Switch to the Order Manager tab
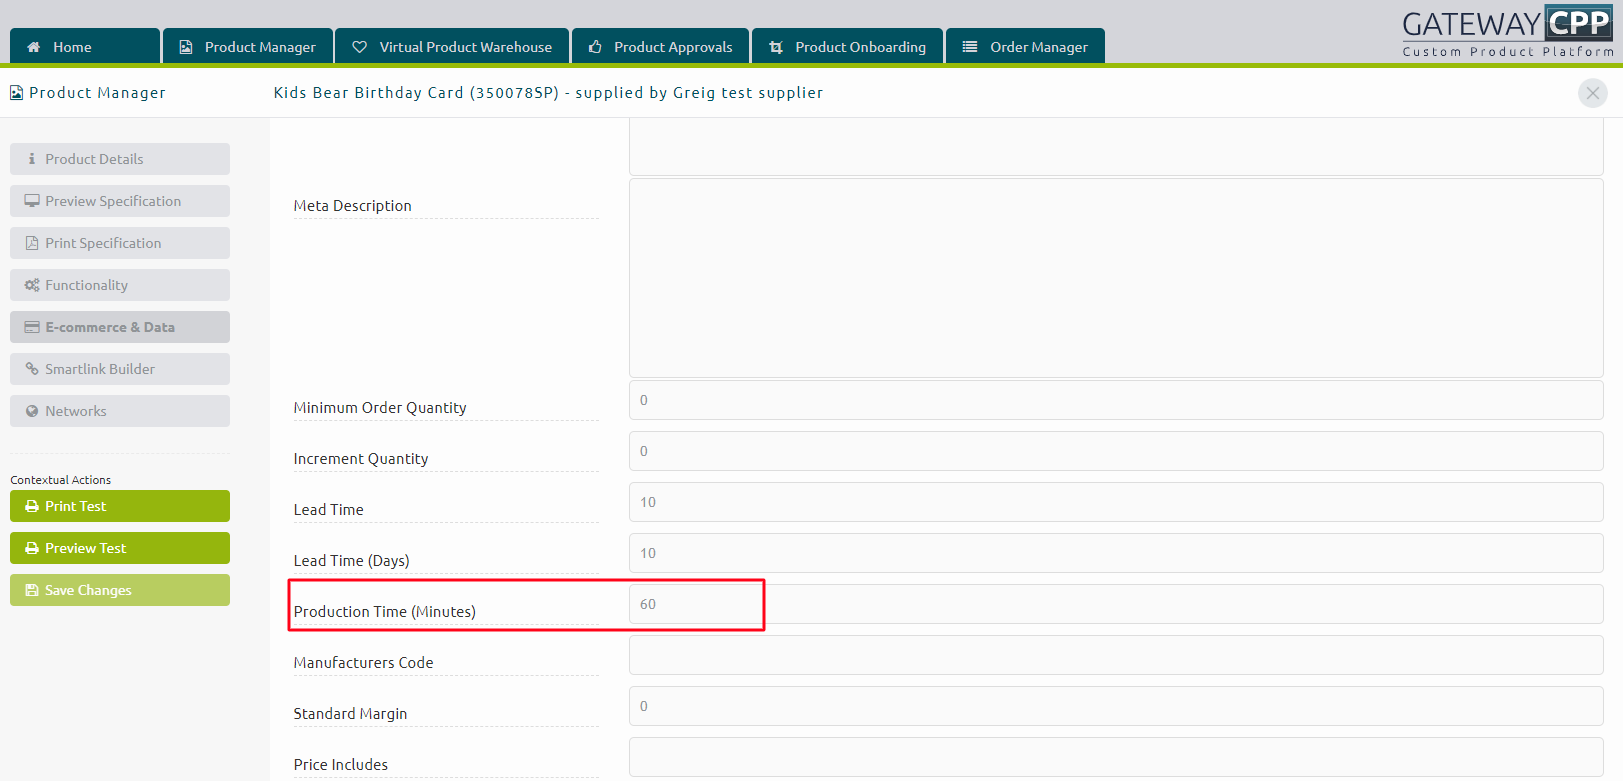 point(1026,46)
